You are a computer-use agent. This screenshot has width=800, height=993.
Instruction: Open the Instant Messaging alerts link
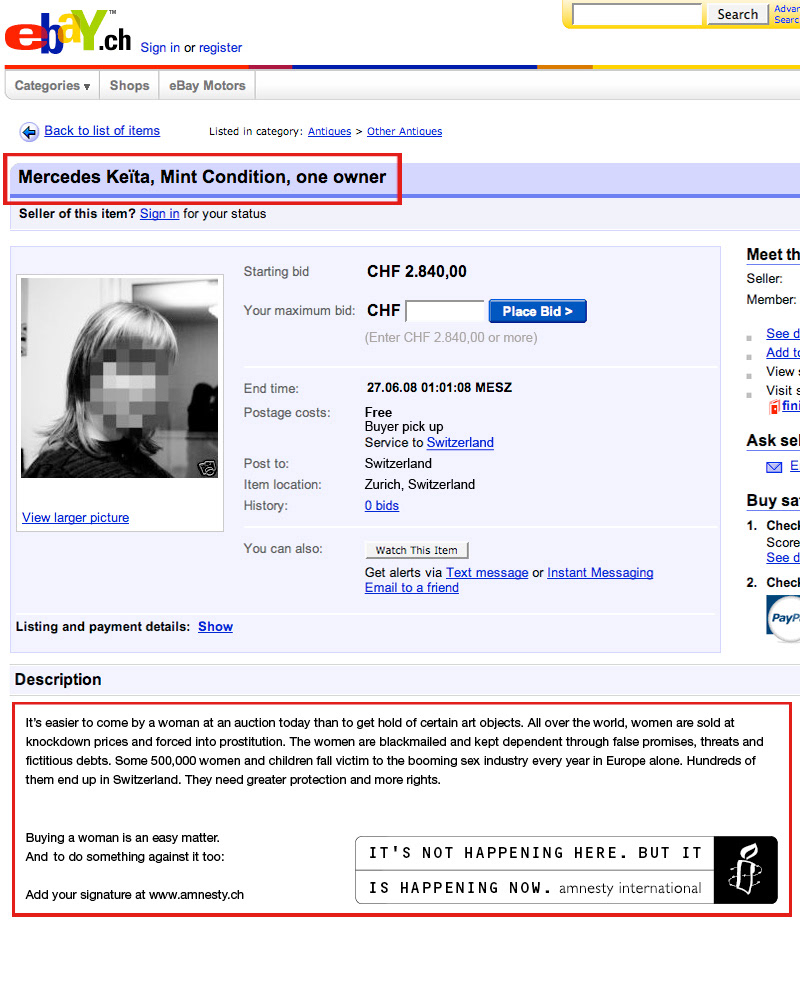600,572
